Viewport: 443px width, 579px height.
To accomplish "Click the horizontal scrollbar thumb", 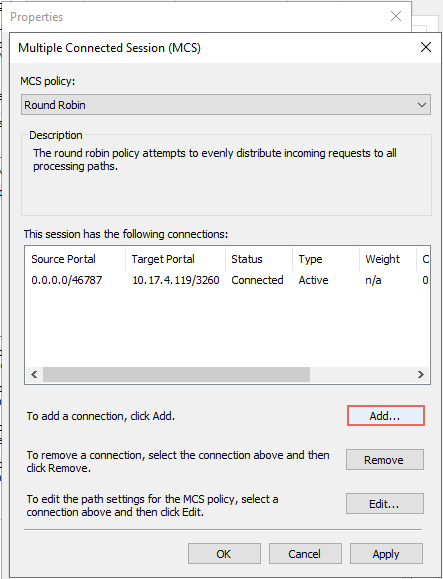I will (x=176, y=374).
